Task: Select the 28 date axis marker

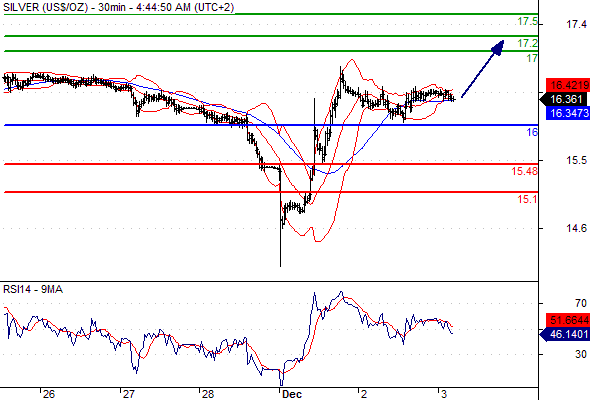Action: 208,394
